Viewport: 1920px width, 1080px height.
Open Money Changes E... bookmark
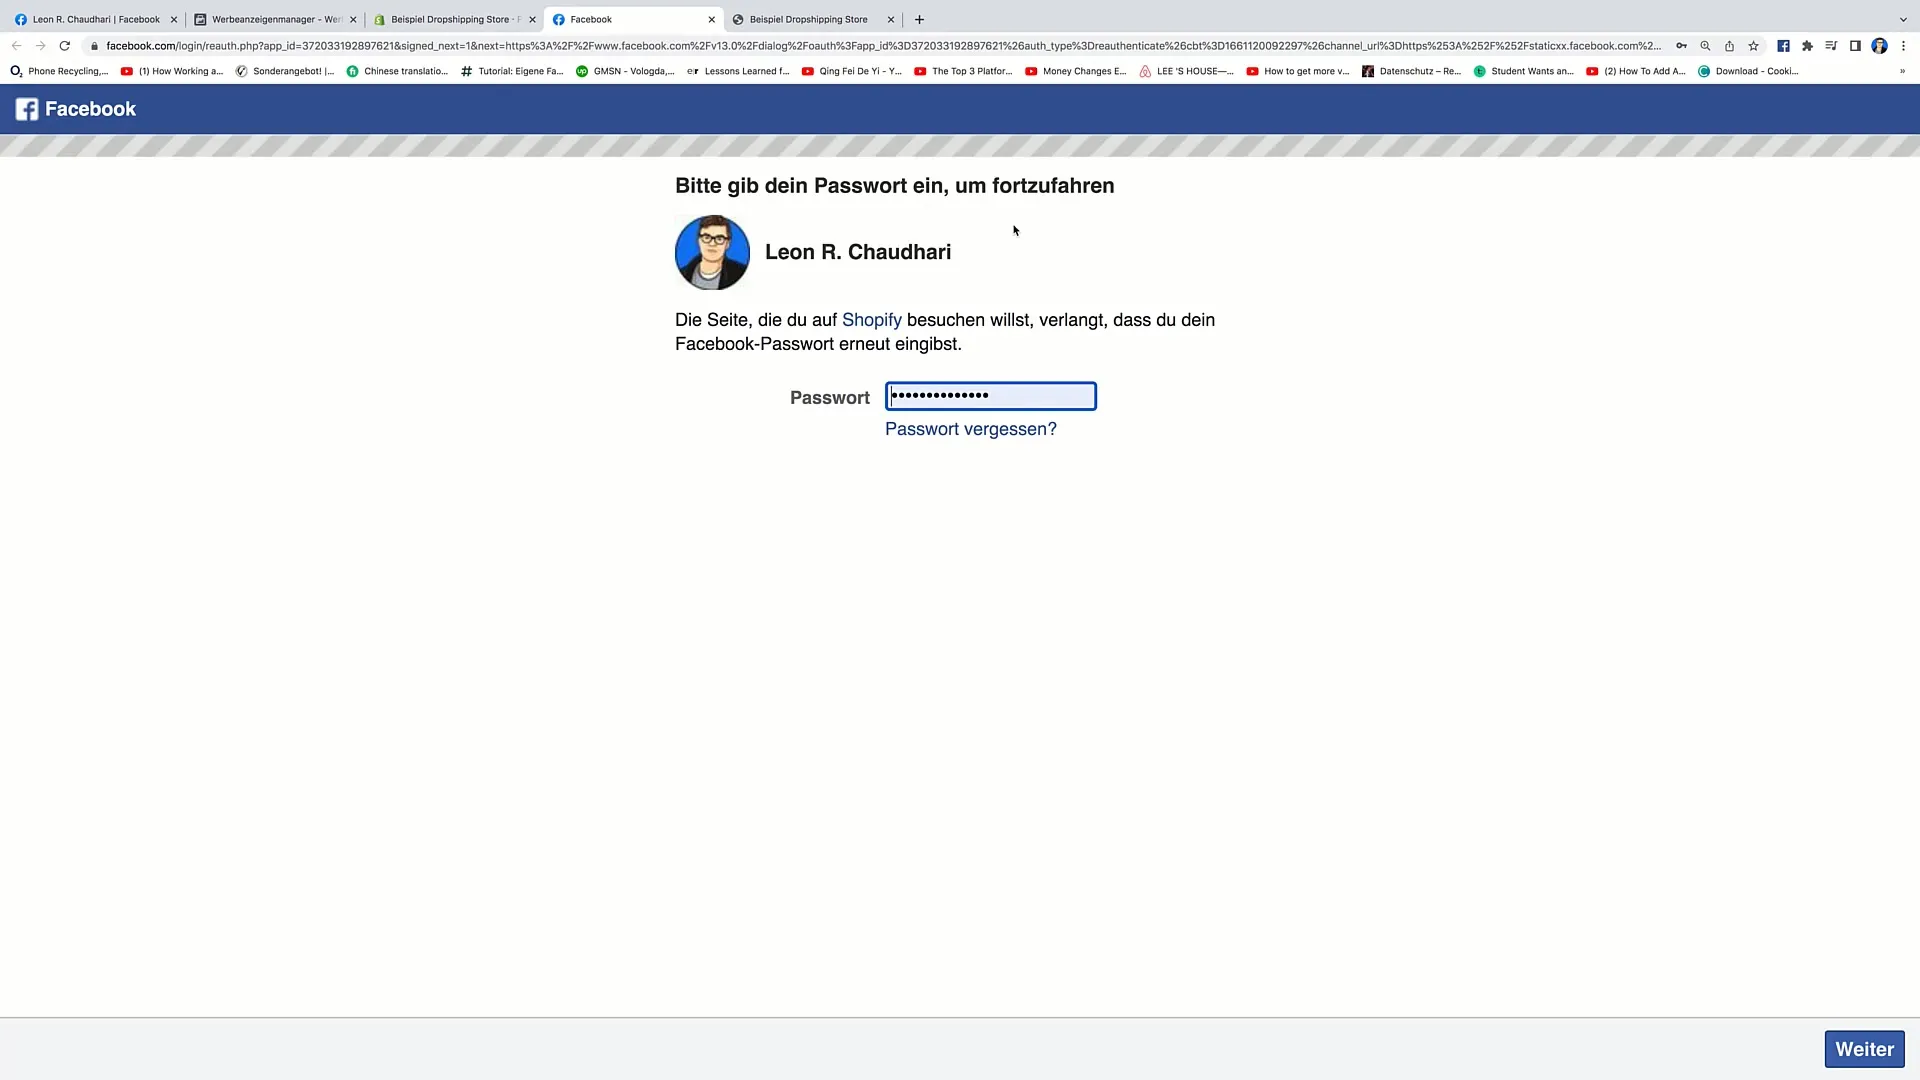(1076, 71)
